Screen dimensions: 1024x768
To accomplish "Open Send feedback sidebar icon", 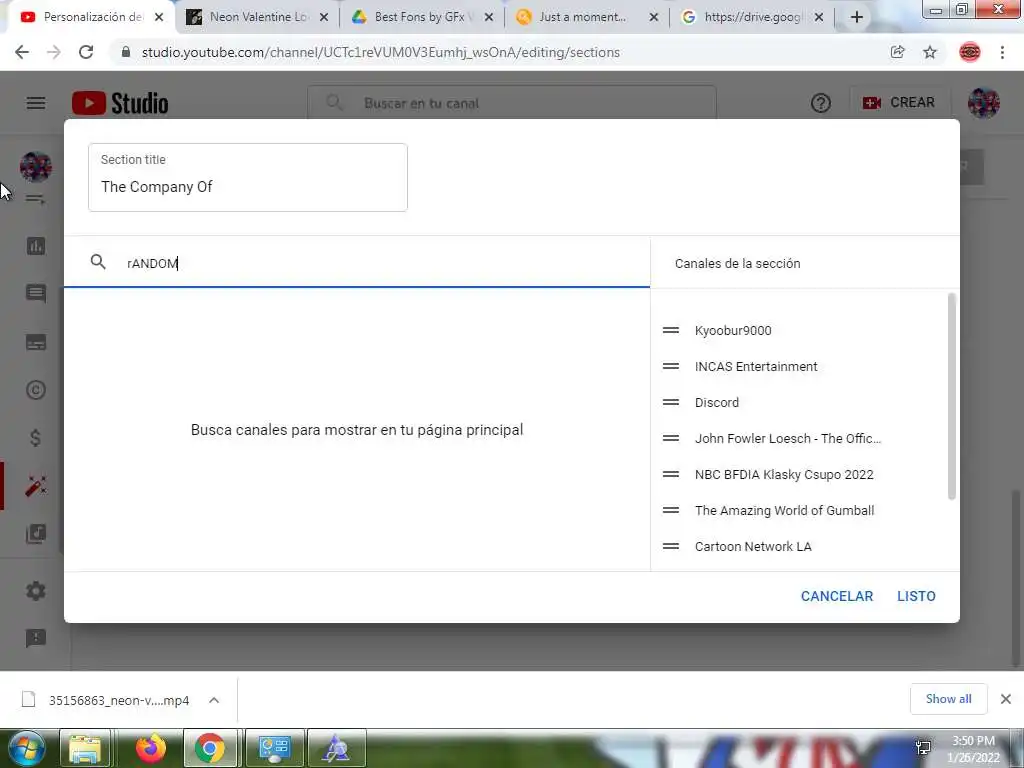I will 36,638.
